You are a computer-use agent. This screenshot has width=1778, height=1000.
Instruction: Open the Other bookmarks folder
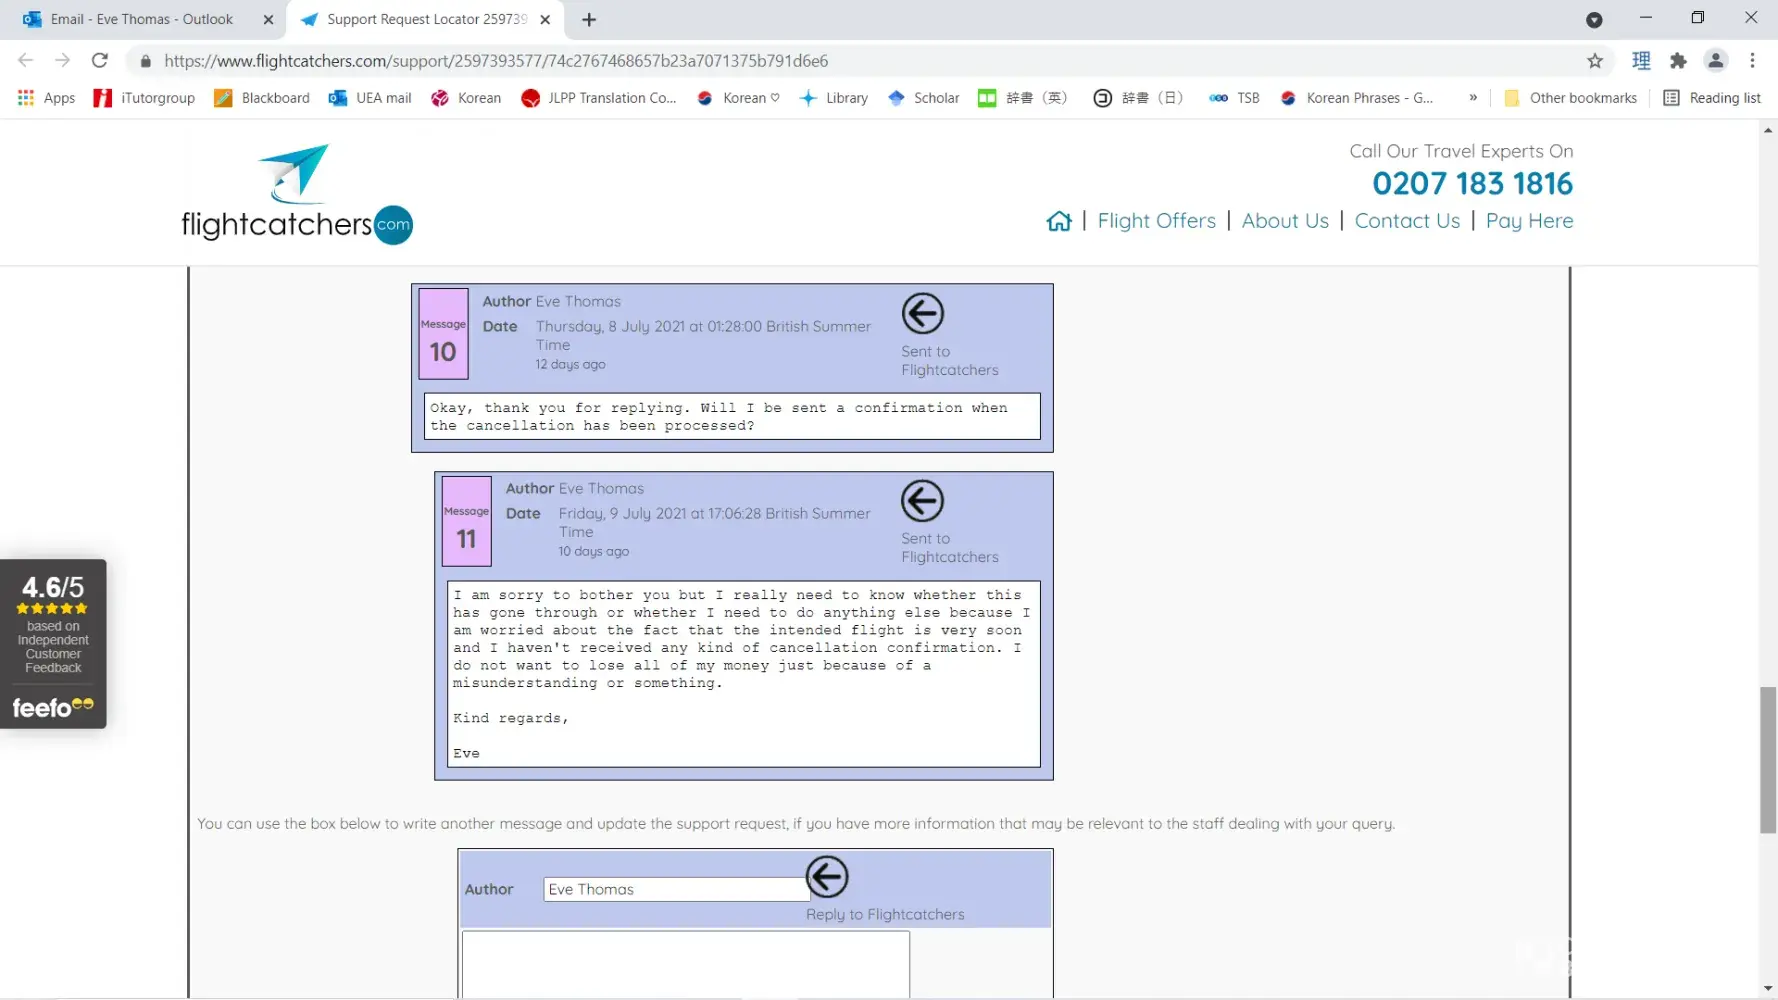1570,98
